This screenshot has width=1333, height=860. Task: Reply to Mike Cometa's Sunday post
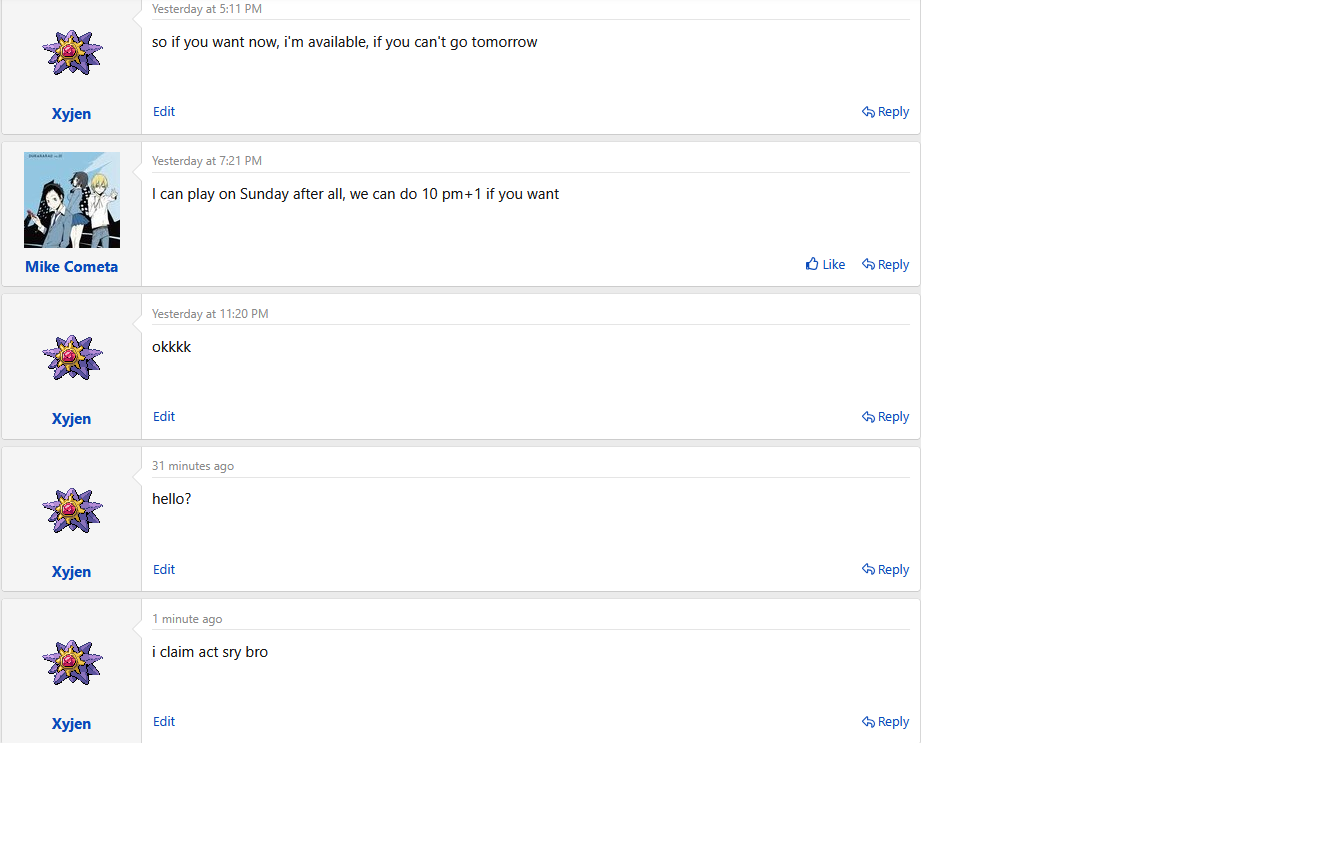pos(886,264)
